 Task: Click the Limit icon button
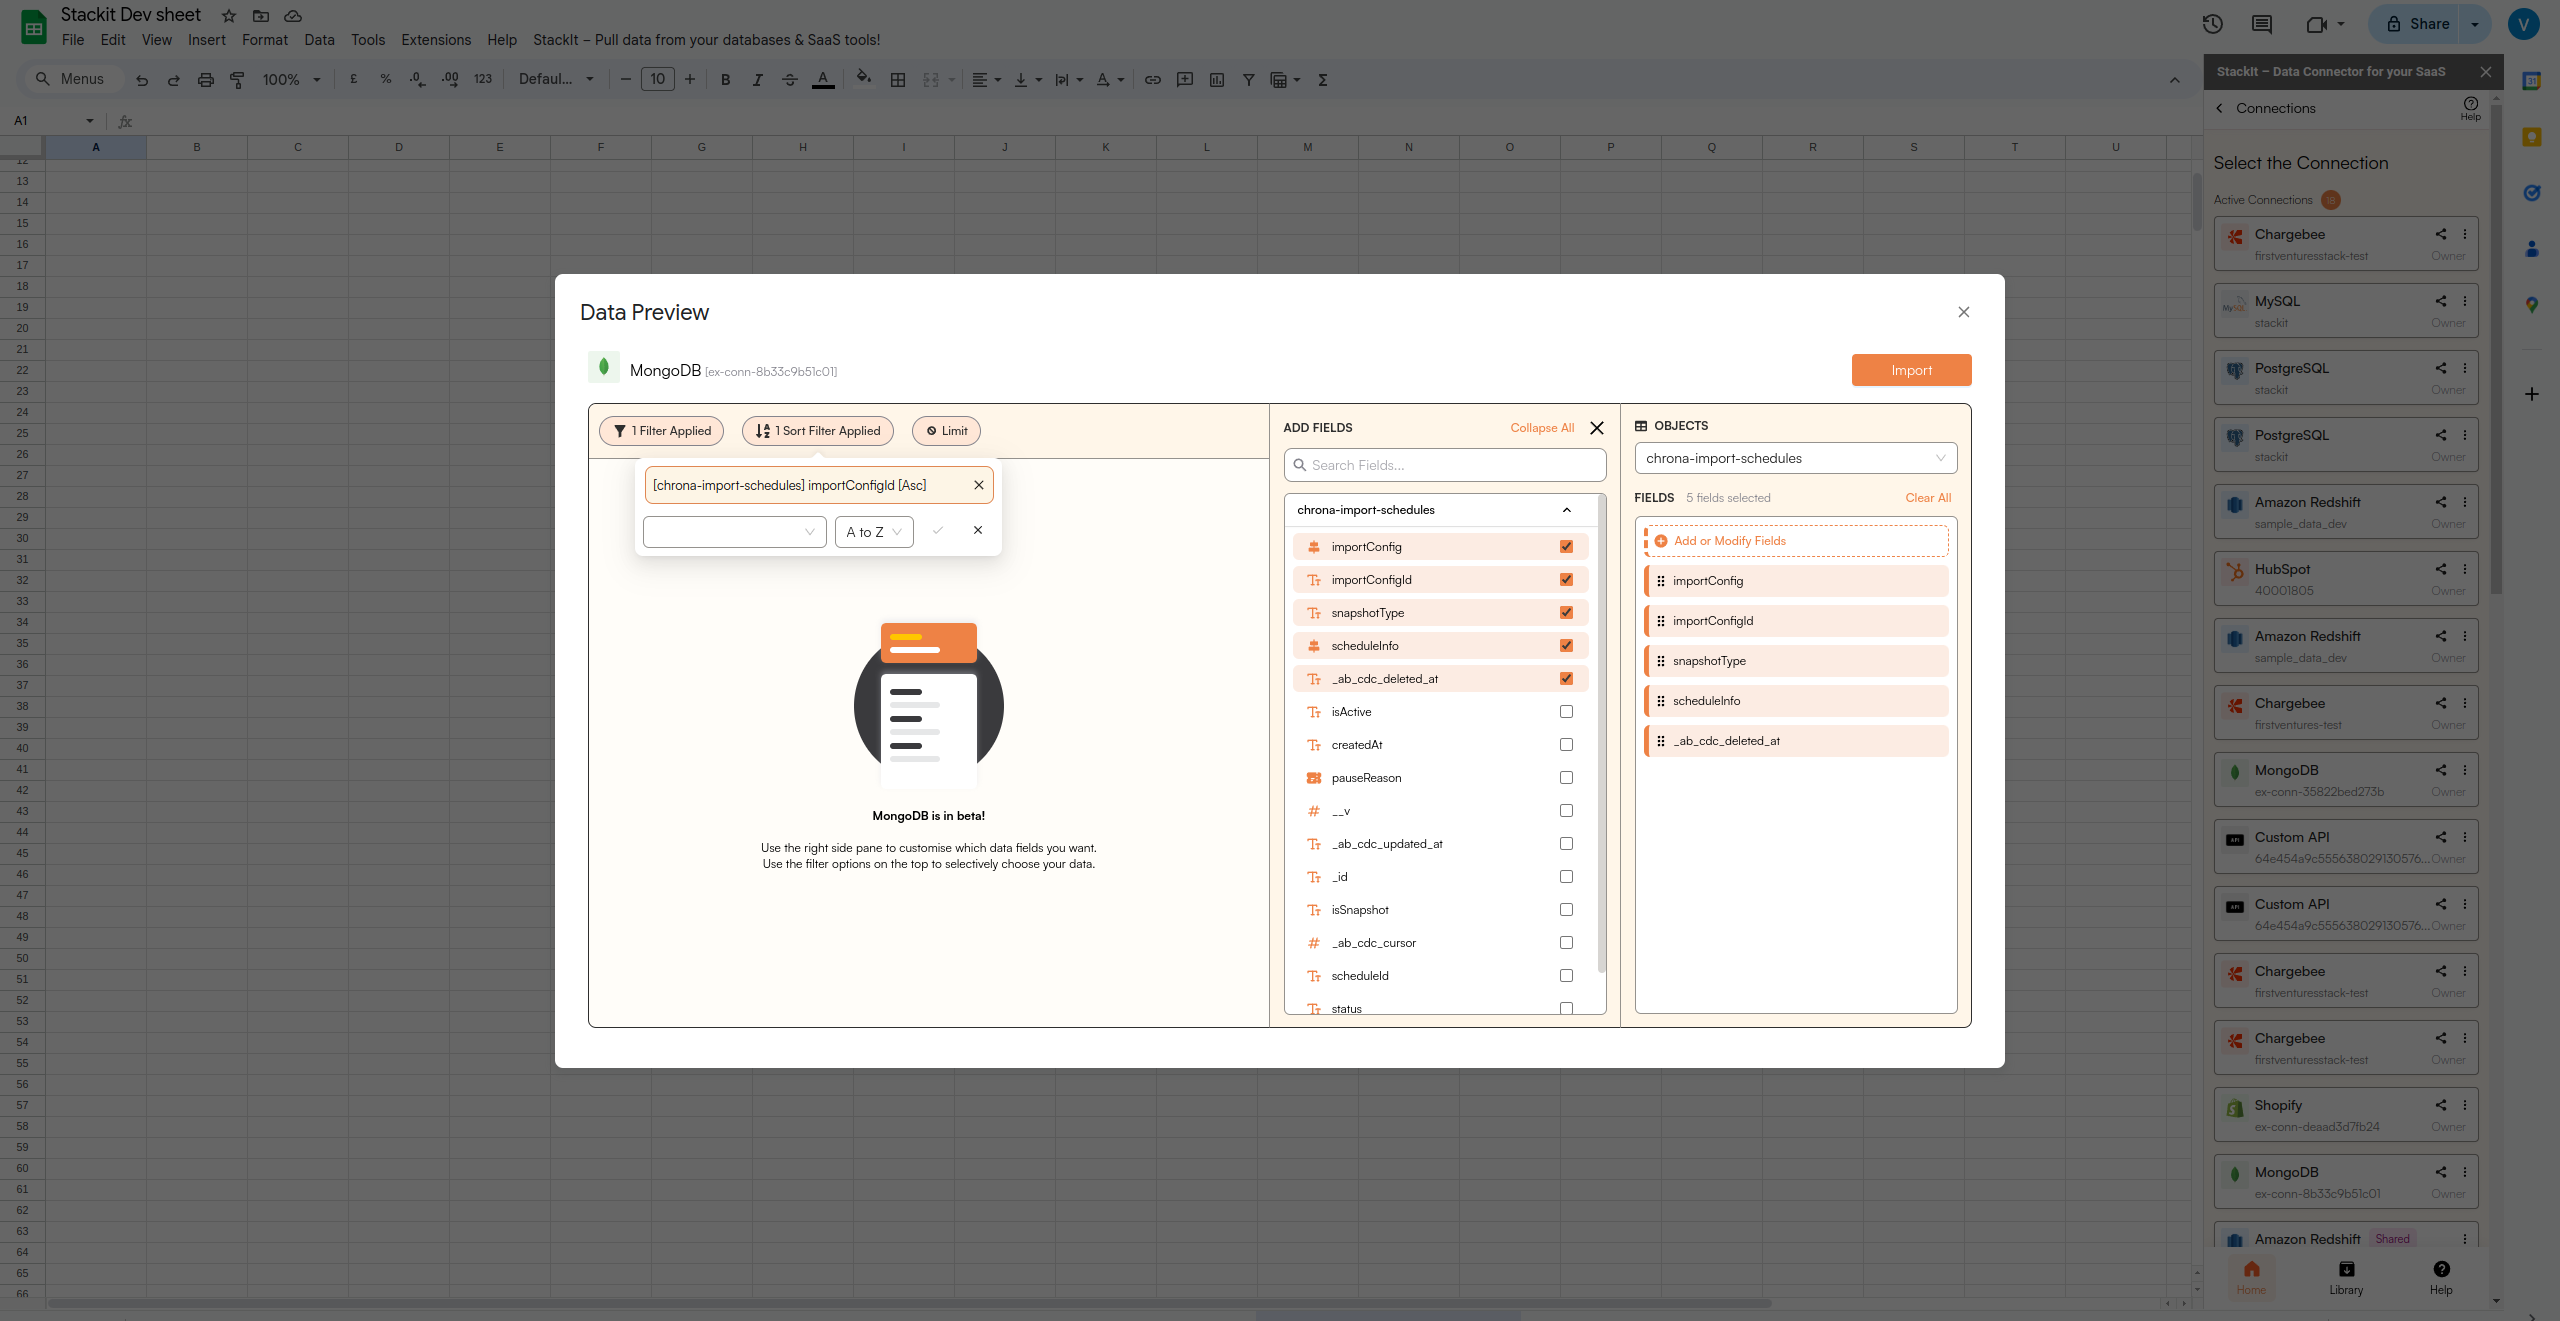946,431
